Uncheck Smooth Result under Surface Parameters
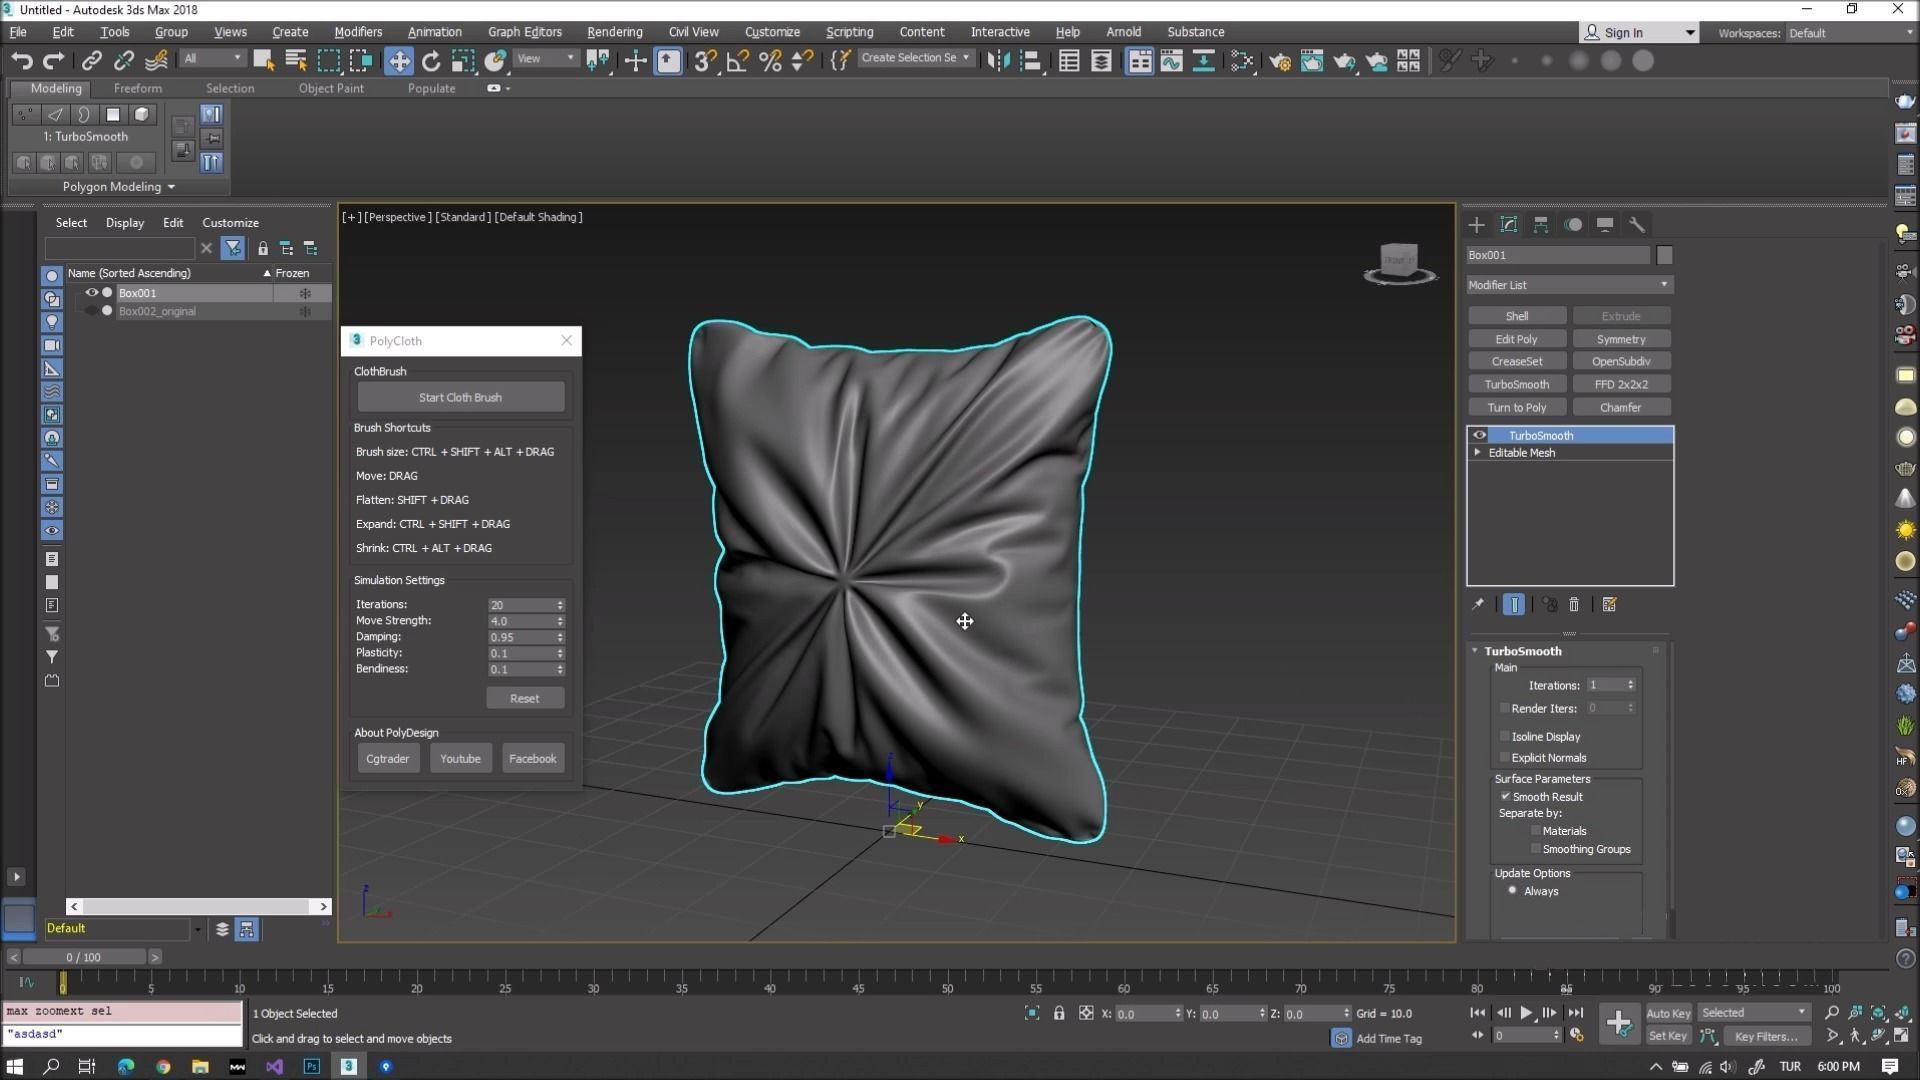The width and height of the screenshot is (1920, 1080). click(x=1505, y=796)
